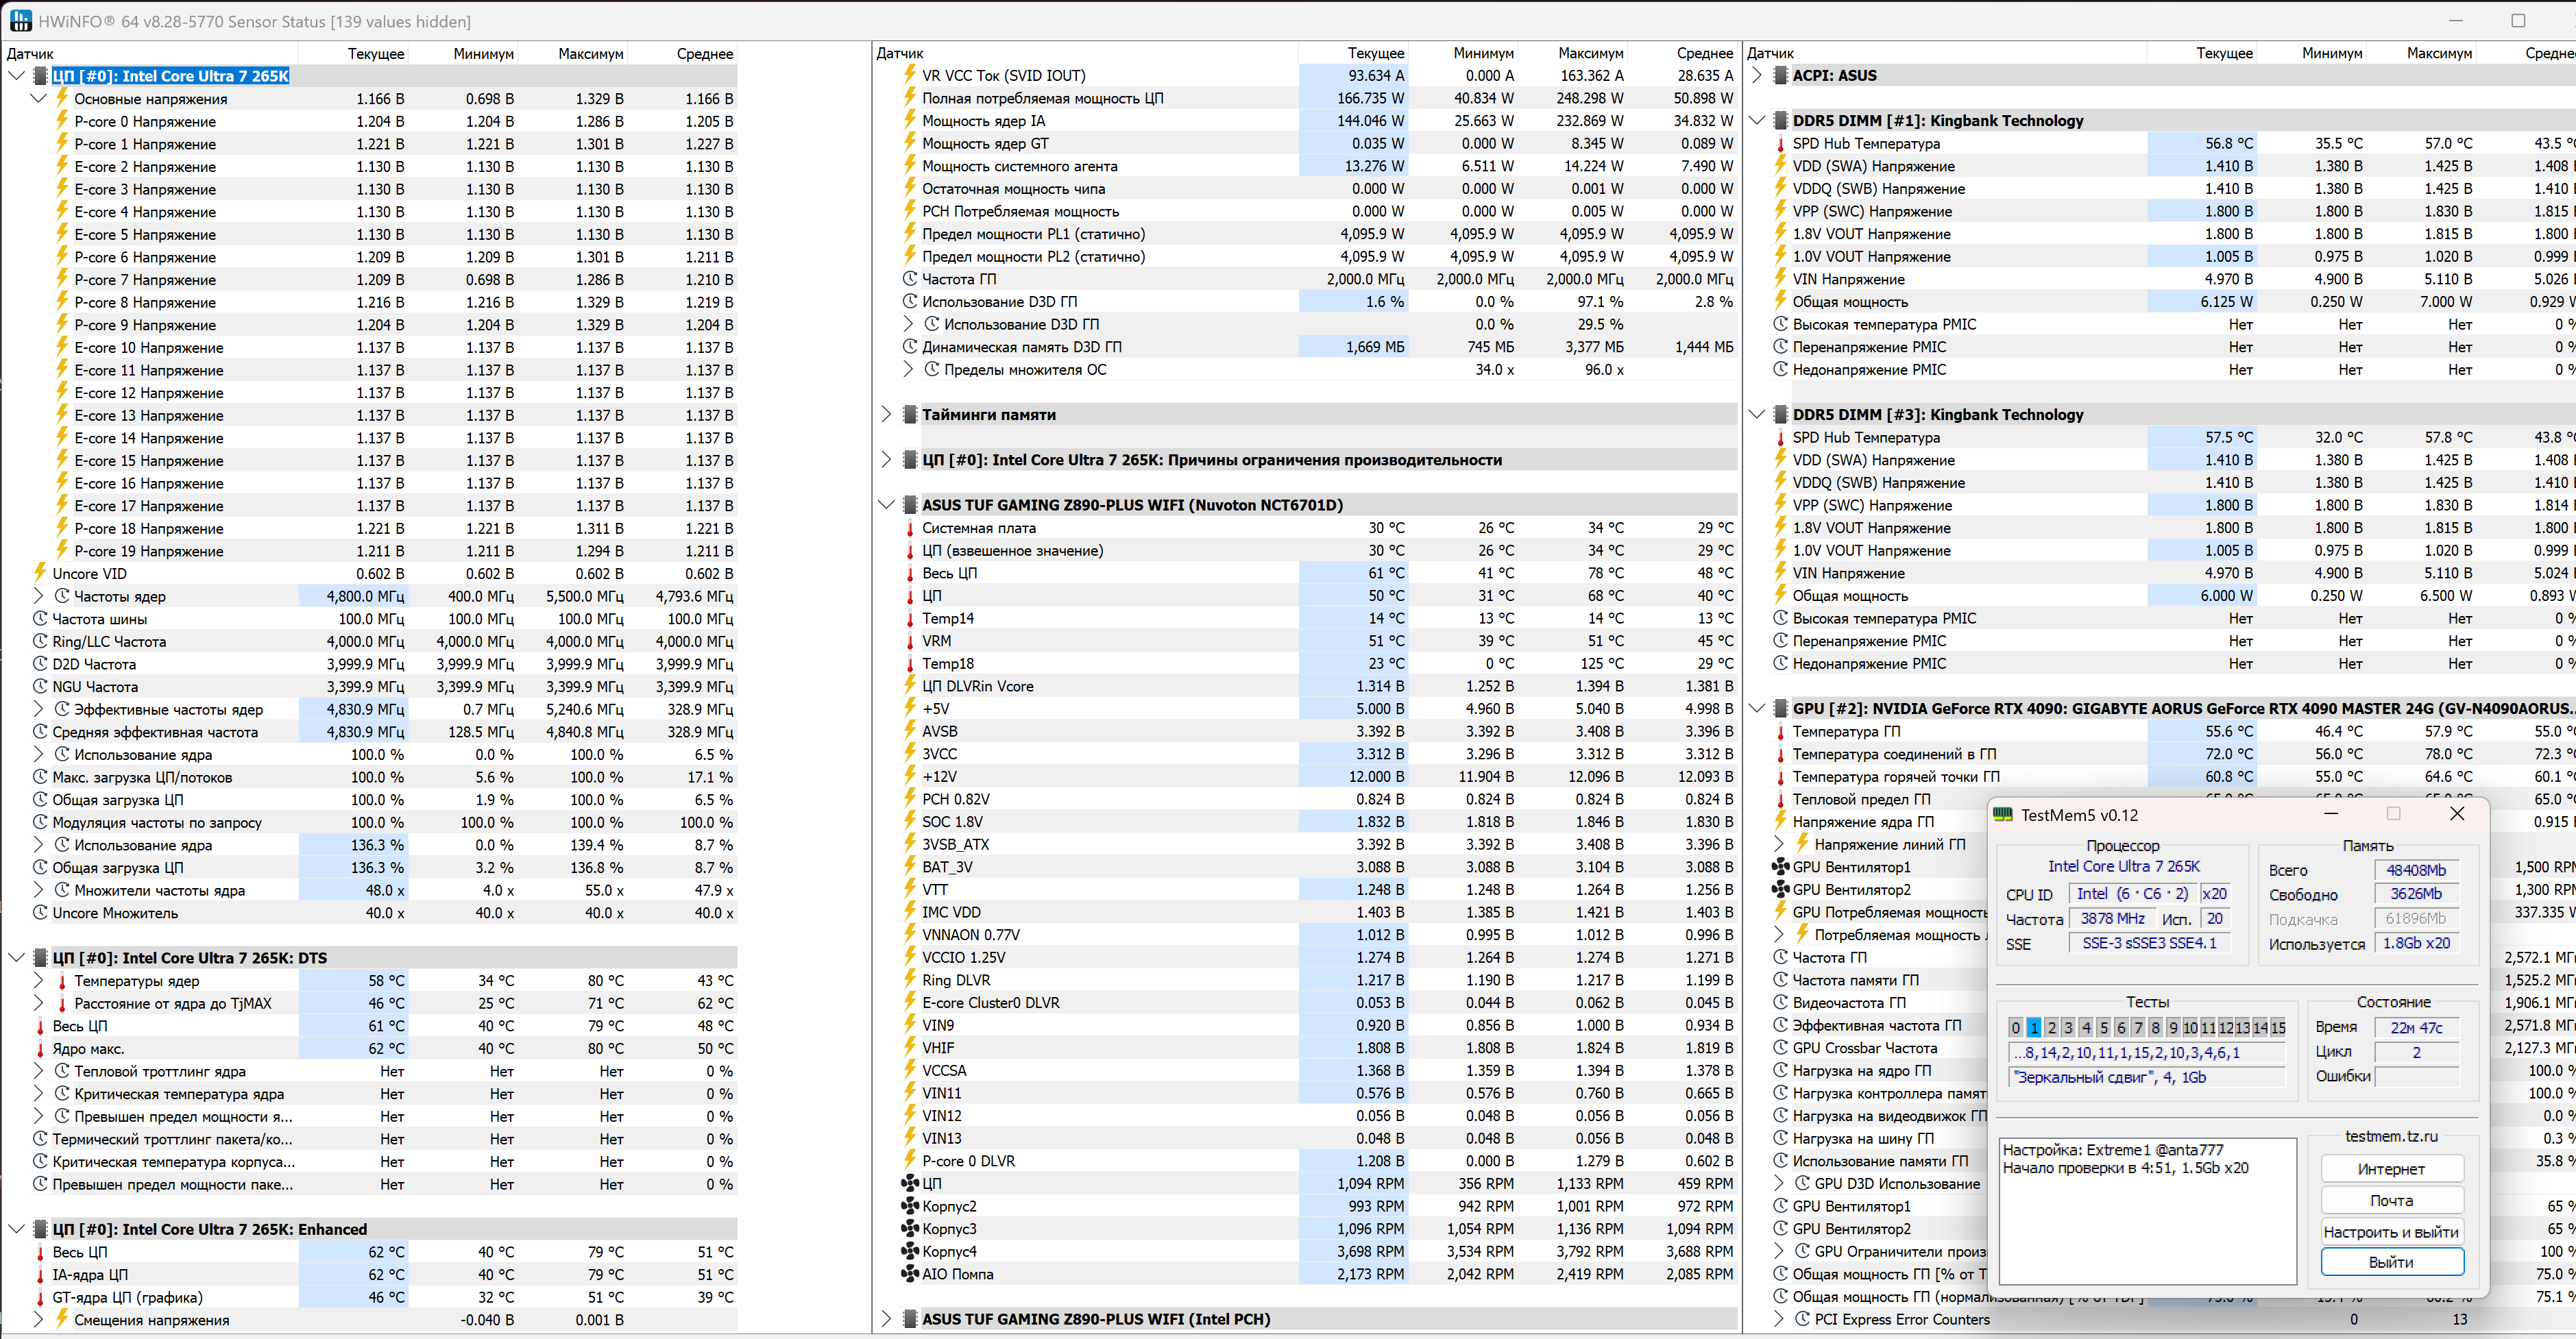2576x1339 pixels.
Task: Select test number 0 box in TestMem5
Action: (2015, 1027)
